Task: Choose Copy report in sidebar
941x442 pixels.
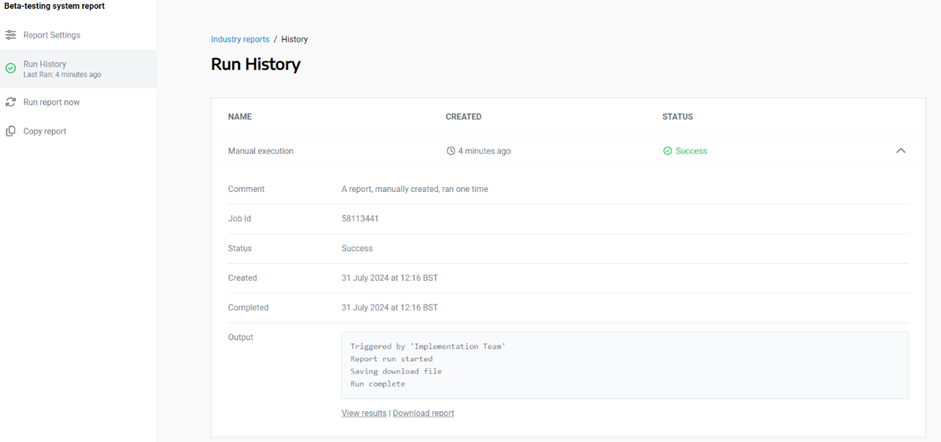Action: pos(45,131)
